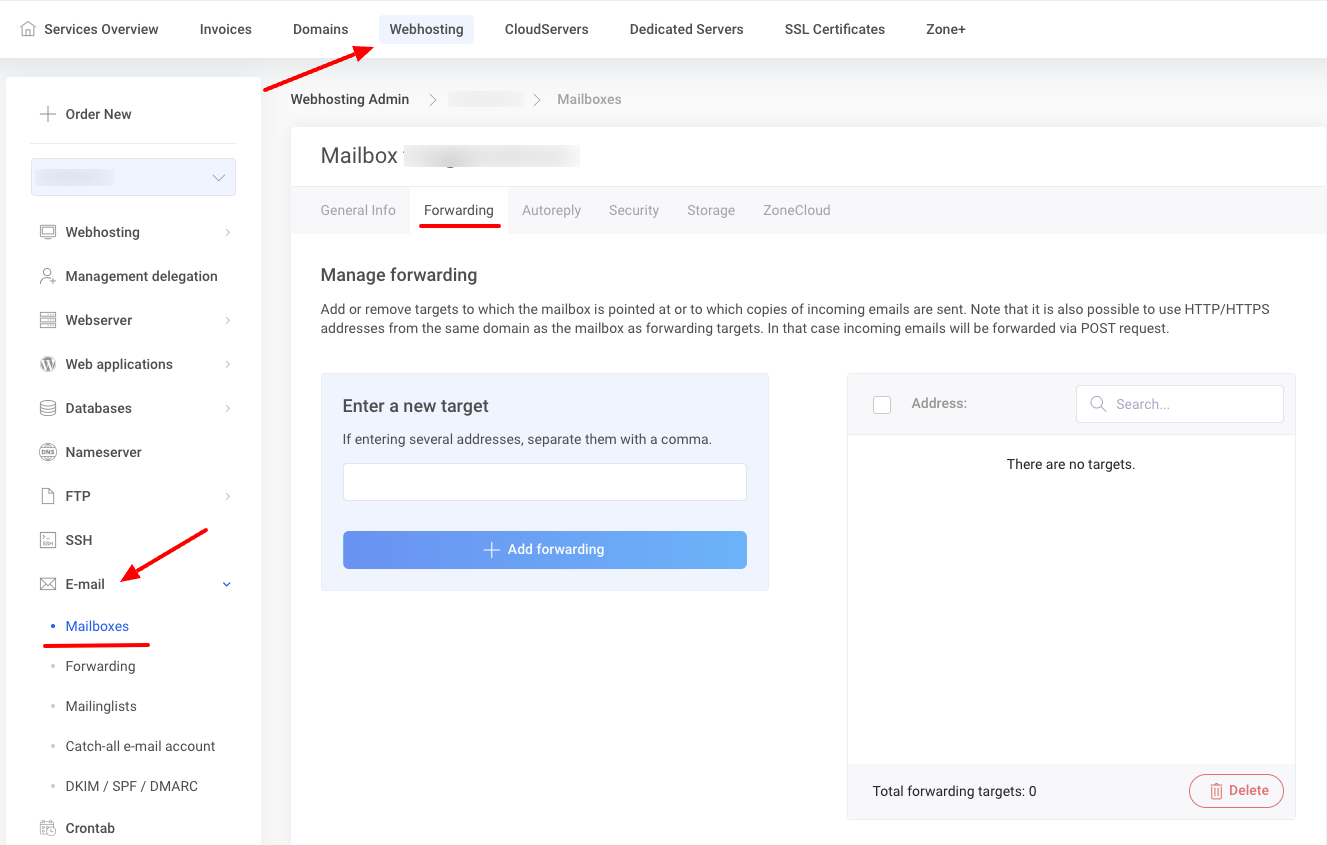Switch to the Autoreply tab
Viewport: 1327px width, 845px height.
click(x=551, y=210)
